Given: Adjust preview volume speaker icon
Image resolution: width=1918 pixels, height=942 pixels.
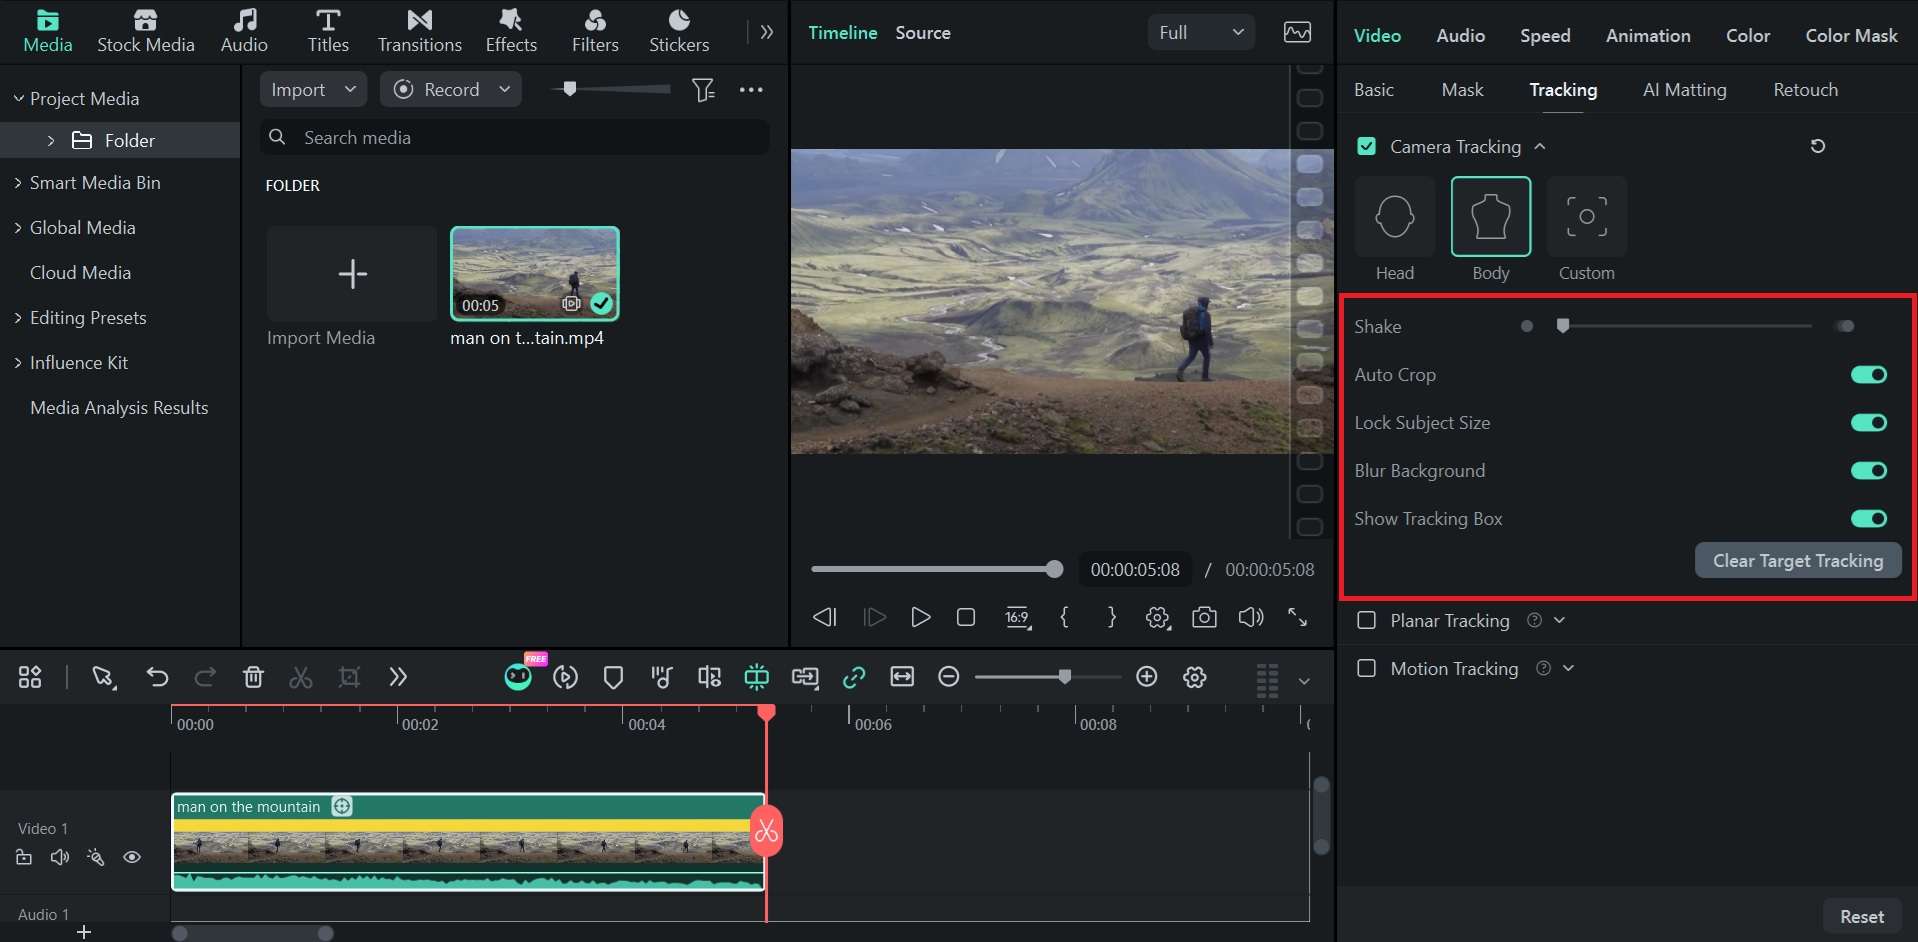Looking at the screenshot, I should pos(1251,617).
